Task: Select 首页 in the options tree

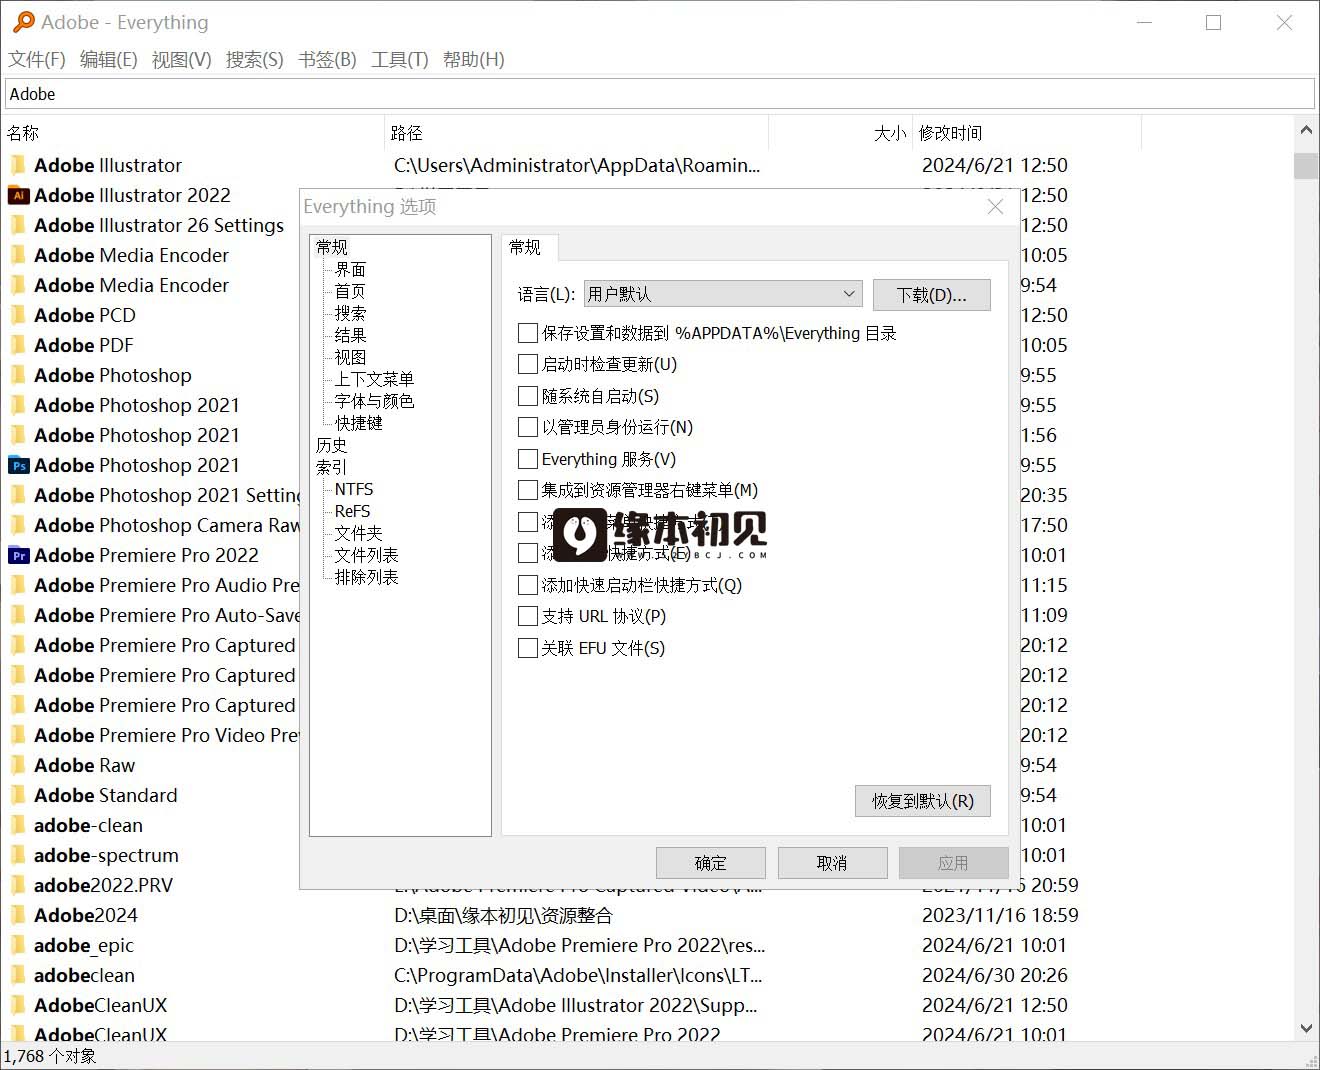Action: click(351, 291)
